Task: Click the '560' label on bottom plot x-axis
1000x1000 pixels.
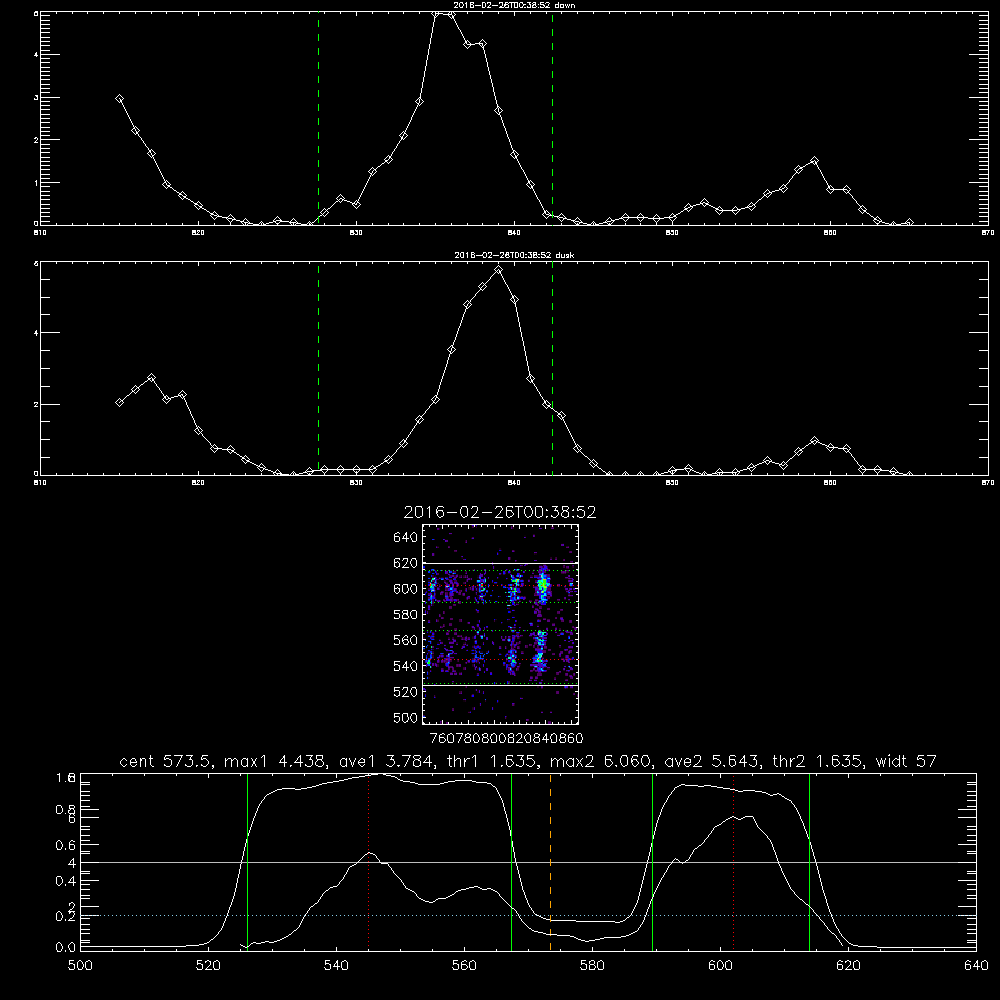Action: coord(464,966)
